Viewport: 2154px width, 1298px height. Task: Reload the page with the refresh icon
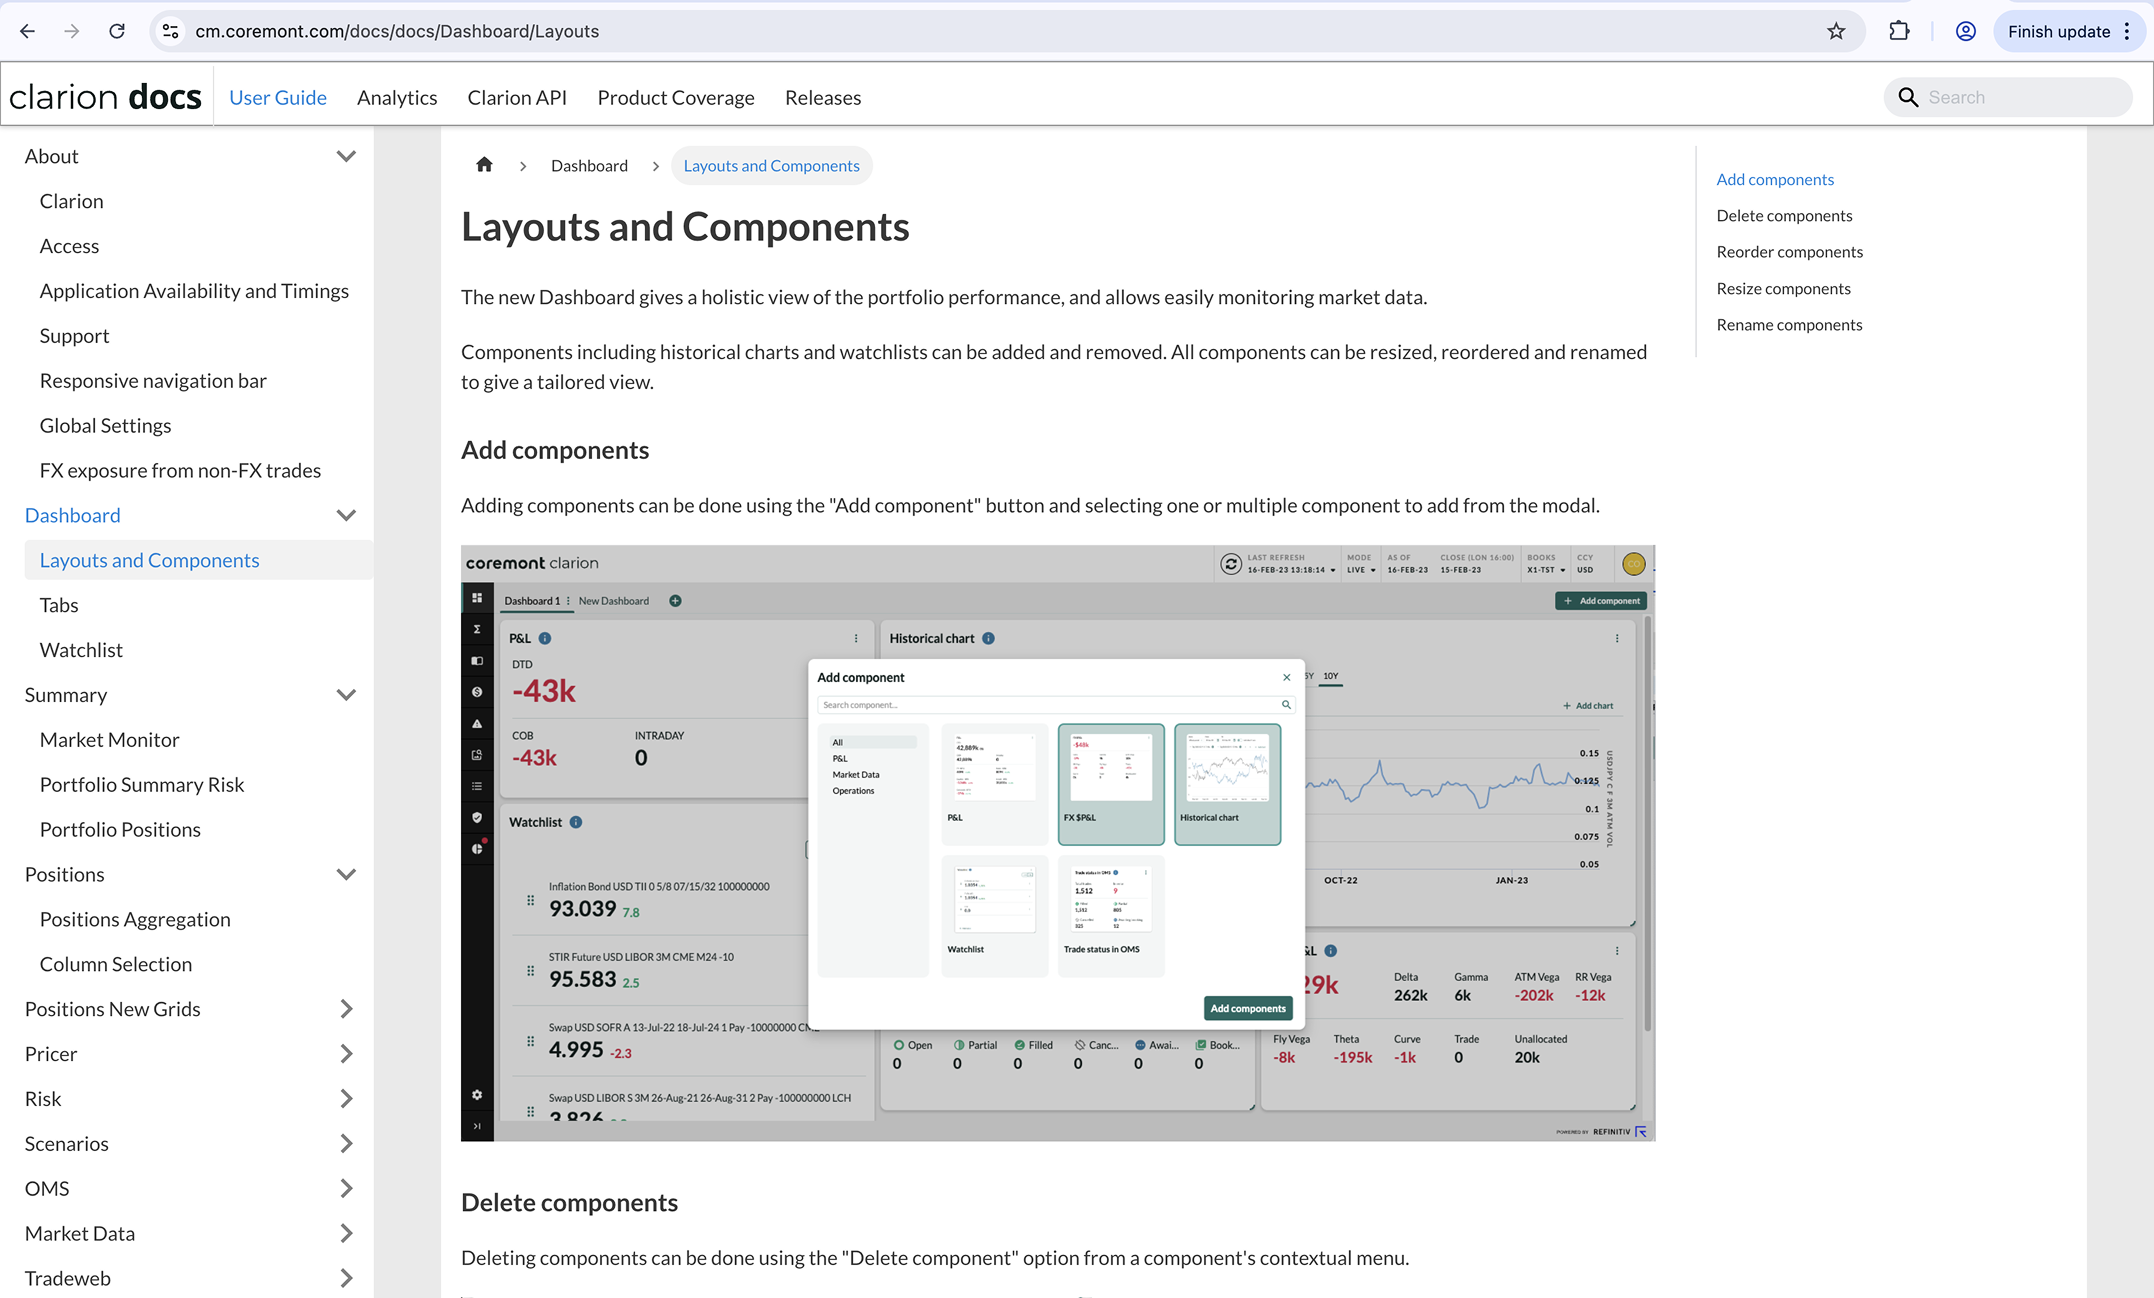117,31
